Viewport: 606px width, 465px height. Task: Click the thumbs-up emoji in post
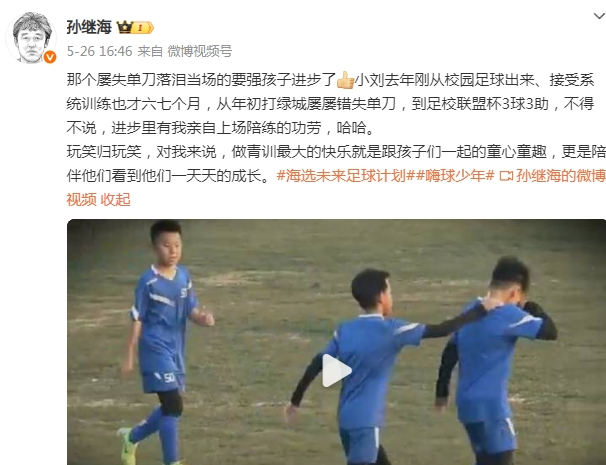(346, 80)
